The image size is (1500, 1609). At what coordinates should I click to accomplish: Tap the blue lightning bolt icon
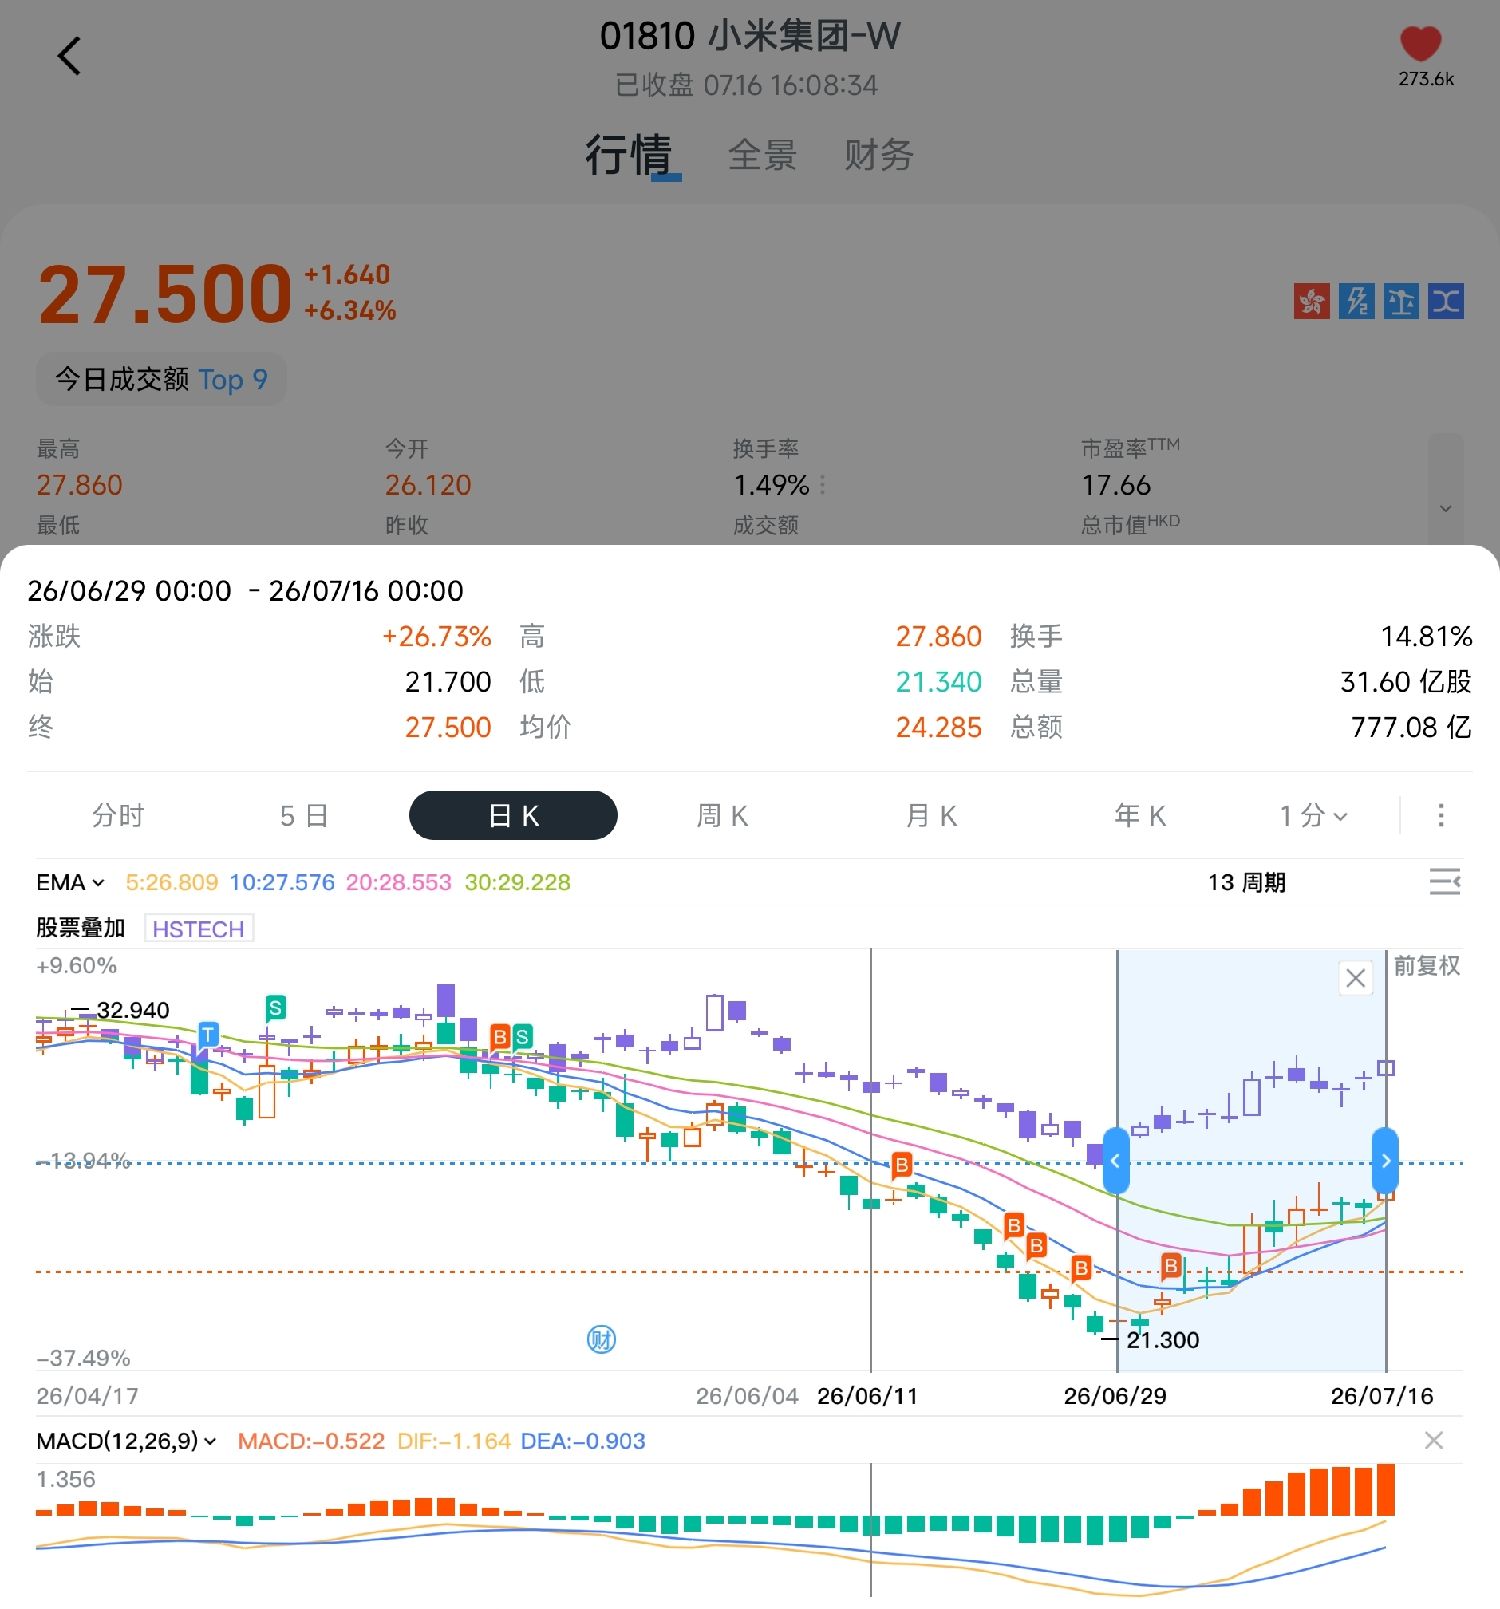click(x=1357, y=300)
